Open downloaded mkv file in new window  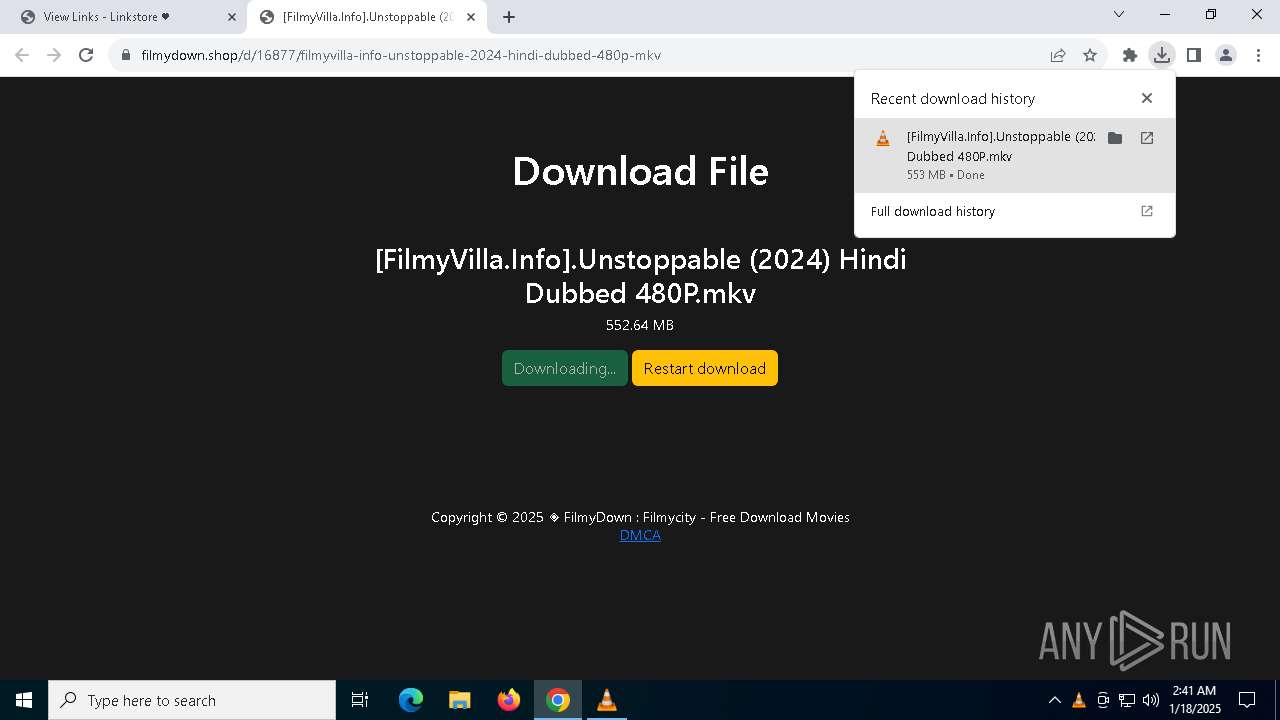(x=1147, y=138)
